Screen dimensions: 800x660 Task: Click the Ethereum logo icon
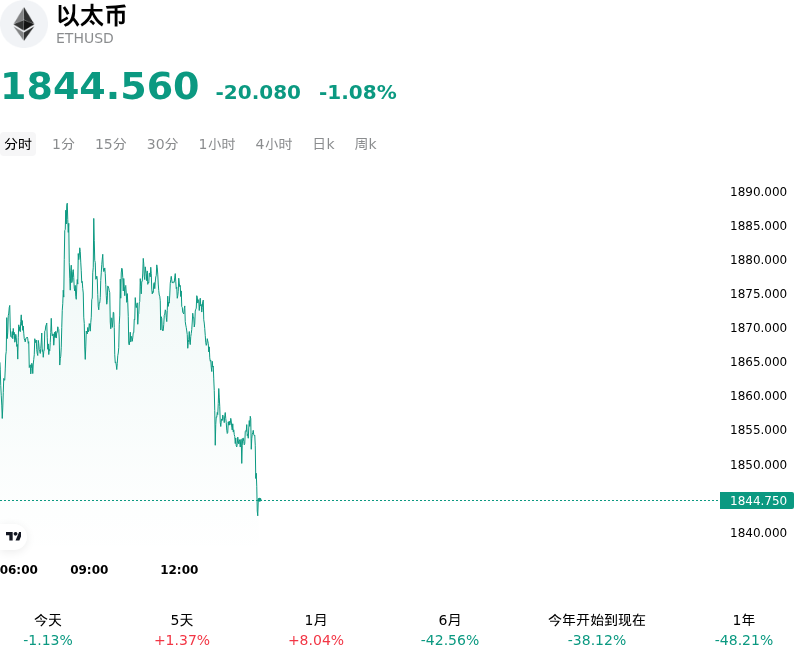(x=23, y=24)
